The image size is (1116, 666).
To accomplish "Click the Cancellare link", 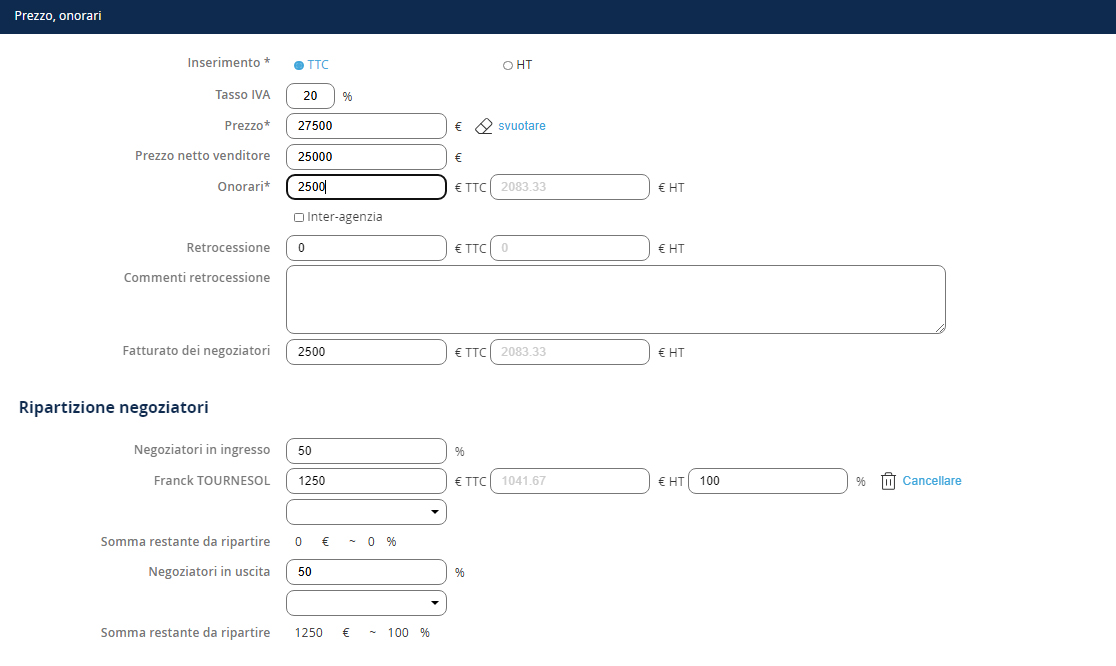I will (x=932, y=481).
